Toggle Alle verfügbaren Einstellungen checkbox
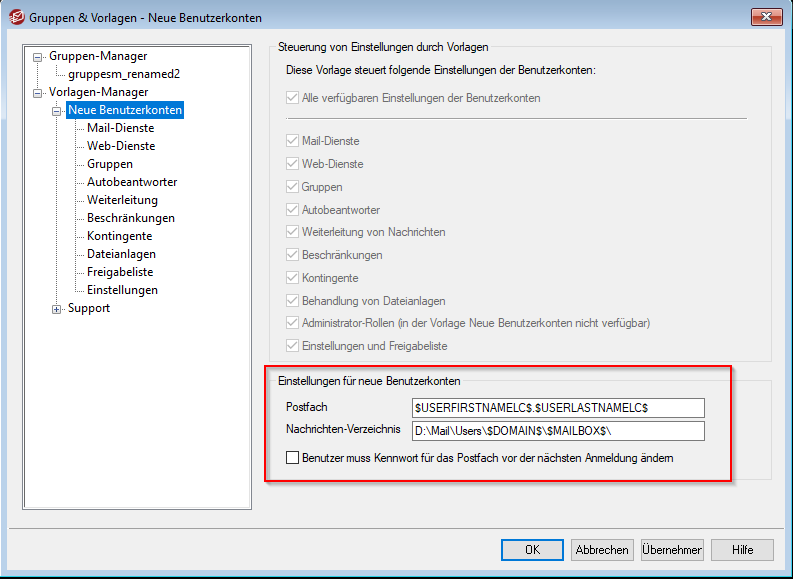 [x=293, y=98]
